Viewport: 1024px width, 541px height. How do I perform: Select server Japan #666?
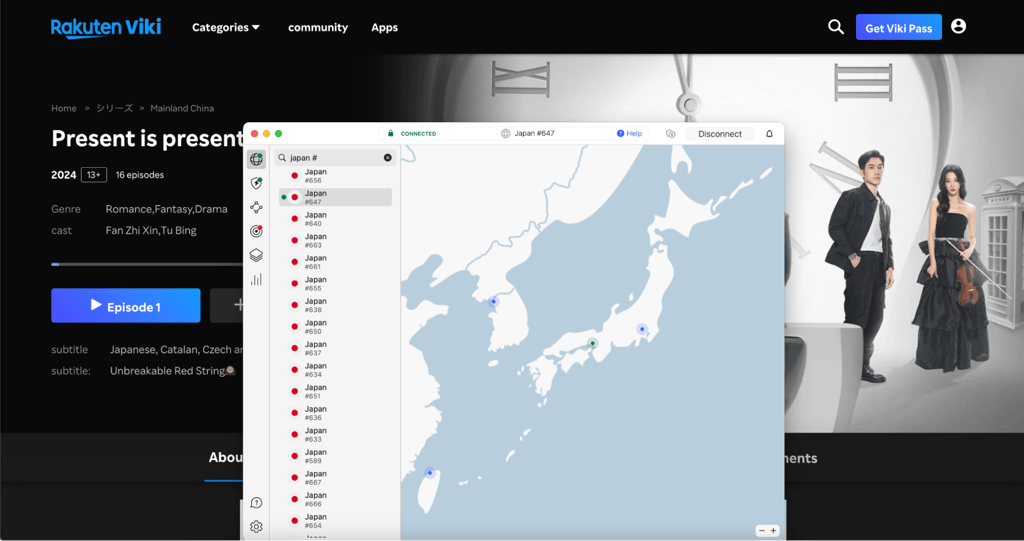click(335, 499)
